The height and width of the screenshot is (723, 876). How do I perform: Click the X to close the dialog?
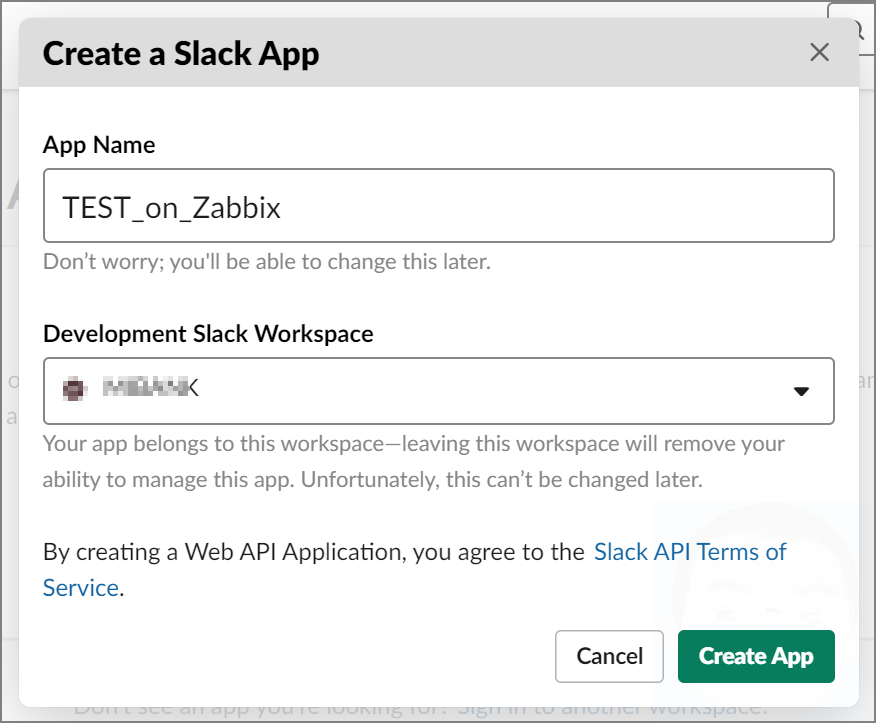pos(819,52)
